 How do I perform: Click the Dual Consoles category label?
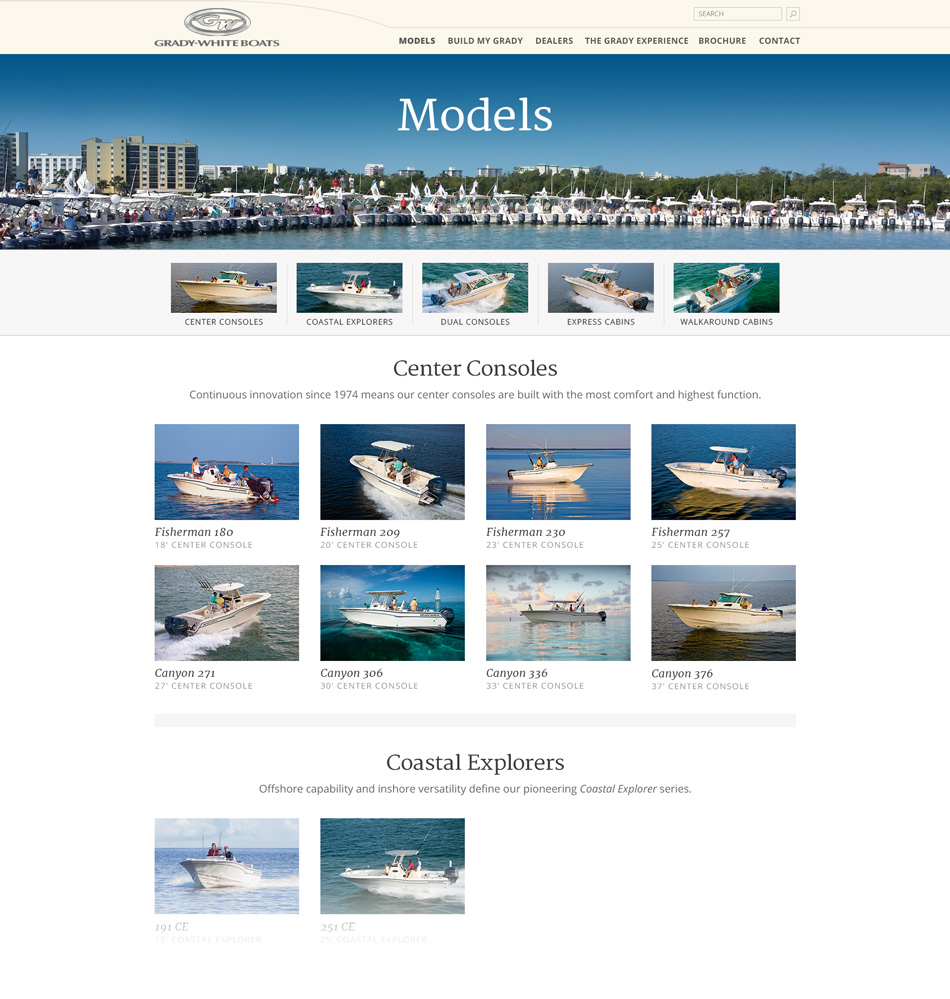pyautogui.click(x=475, y=322)
